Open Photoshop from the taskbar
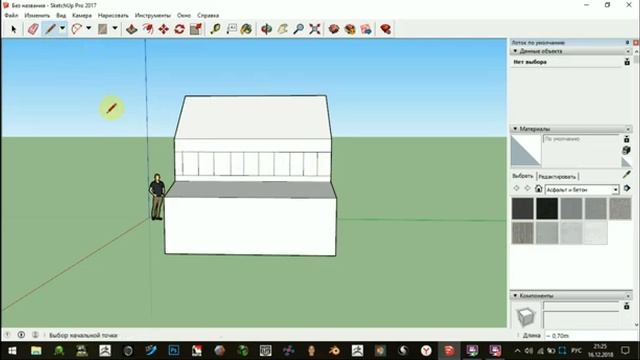Image resolution: width=640 pixels, height=360 pixels. tap(173, 351)
